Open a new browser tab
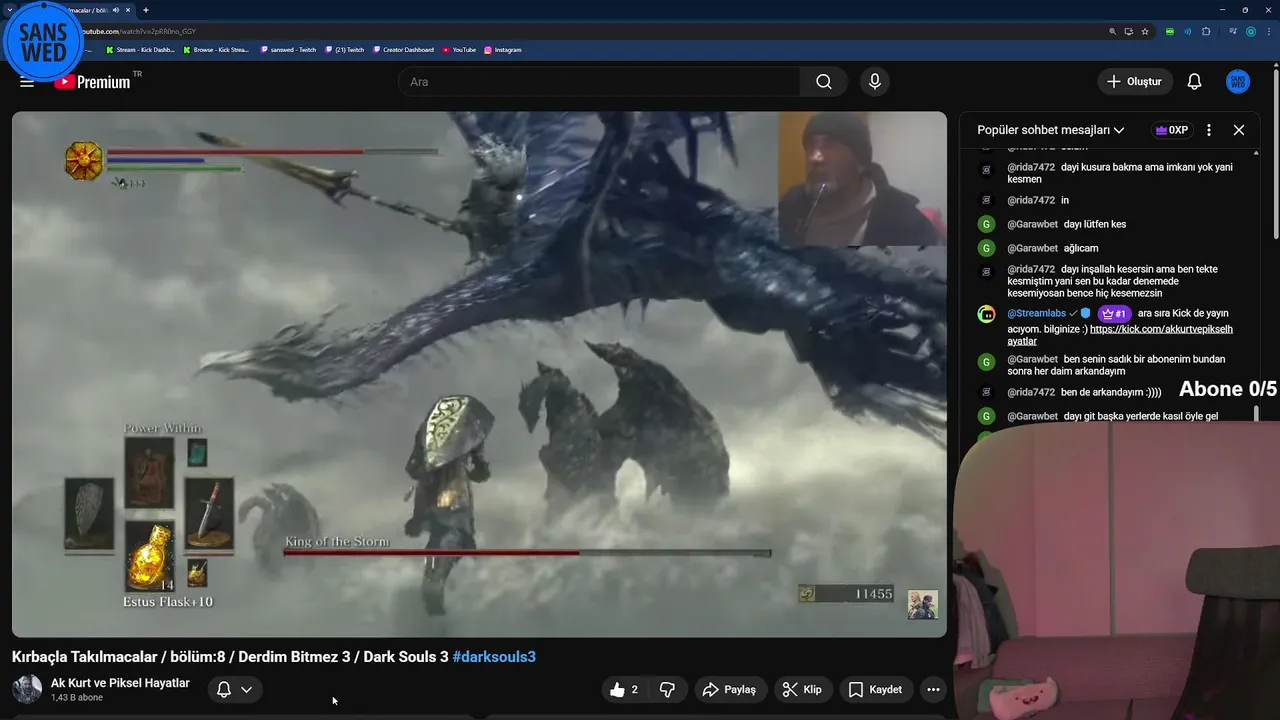 146,10
